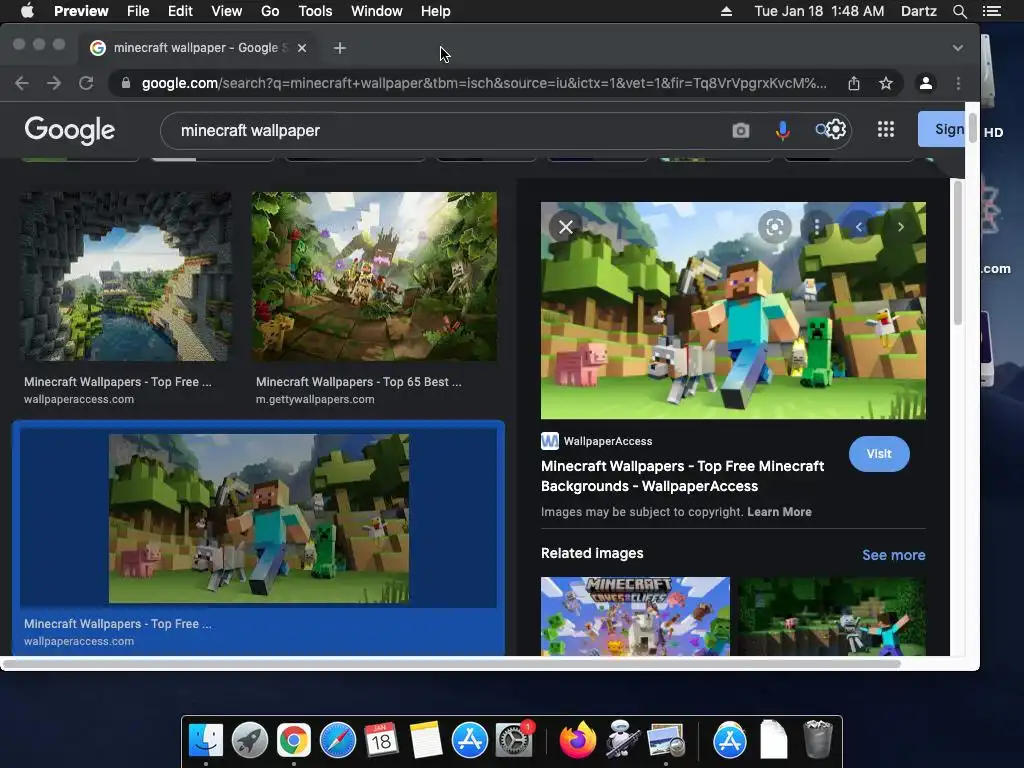
Task: Open Notes from the Dock
Action: pyautogui.click(x=425, y=740)
